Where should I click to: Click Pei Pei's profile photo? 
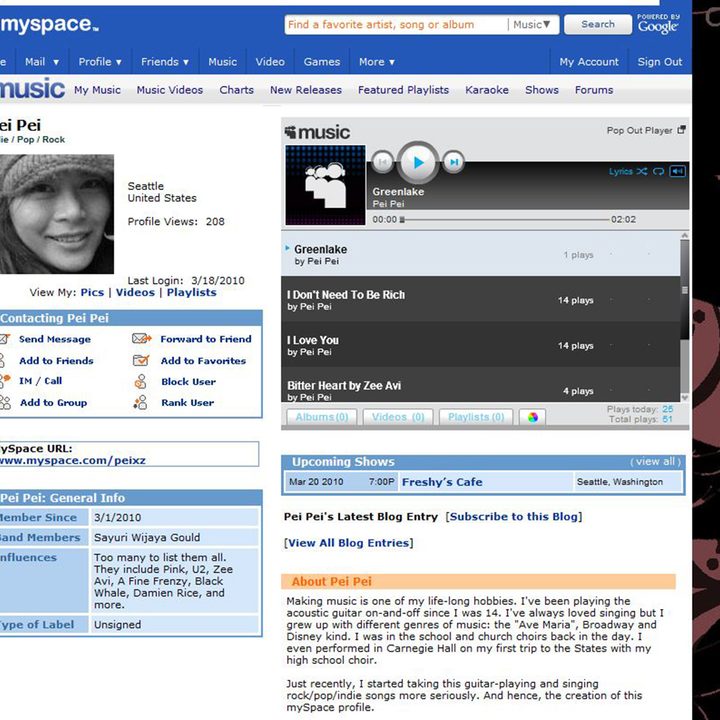coord(57,214)
